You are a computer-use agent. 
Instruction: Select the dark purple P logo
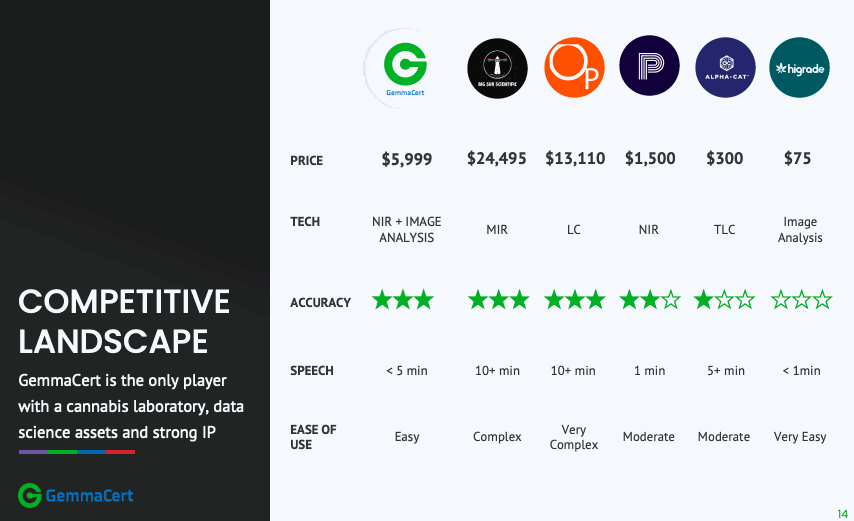click(x=649, y=65)
